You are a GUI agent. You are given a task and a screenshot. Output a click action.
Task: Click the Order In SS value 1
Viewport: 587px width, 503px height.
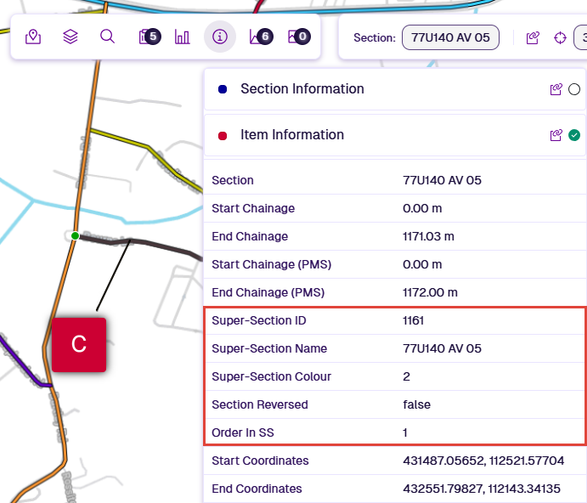coord(405,433)
